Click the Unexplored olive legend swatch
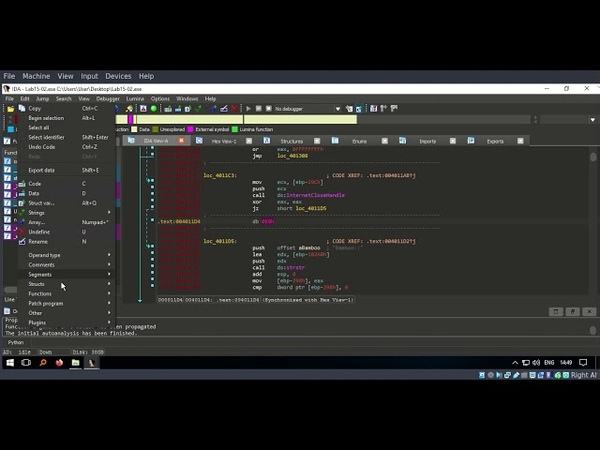Viewport: 600px width, 450px height. coord(155,129)
